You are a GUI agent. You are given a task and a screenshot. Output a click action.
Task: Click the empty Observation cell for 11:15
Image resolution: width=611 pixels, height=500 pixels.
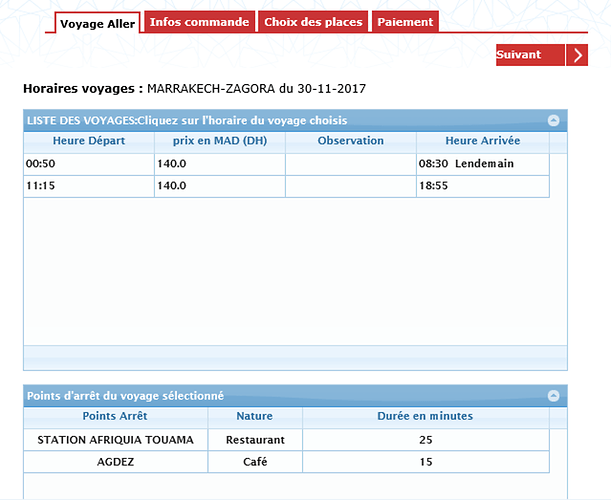(x=351, y=186)
